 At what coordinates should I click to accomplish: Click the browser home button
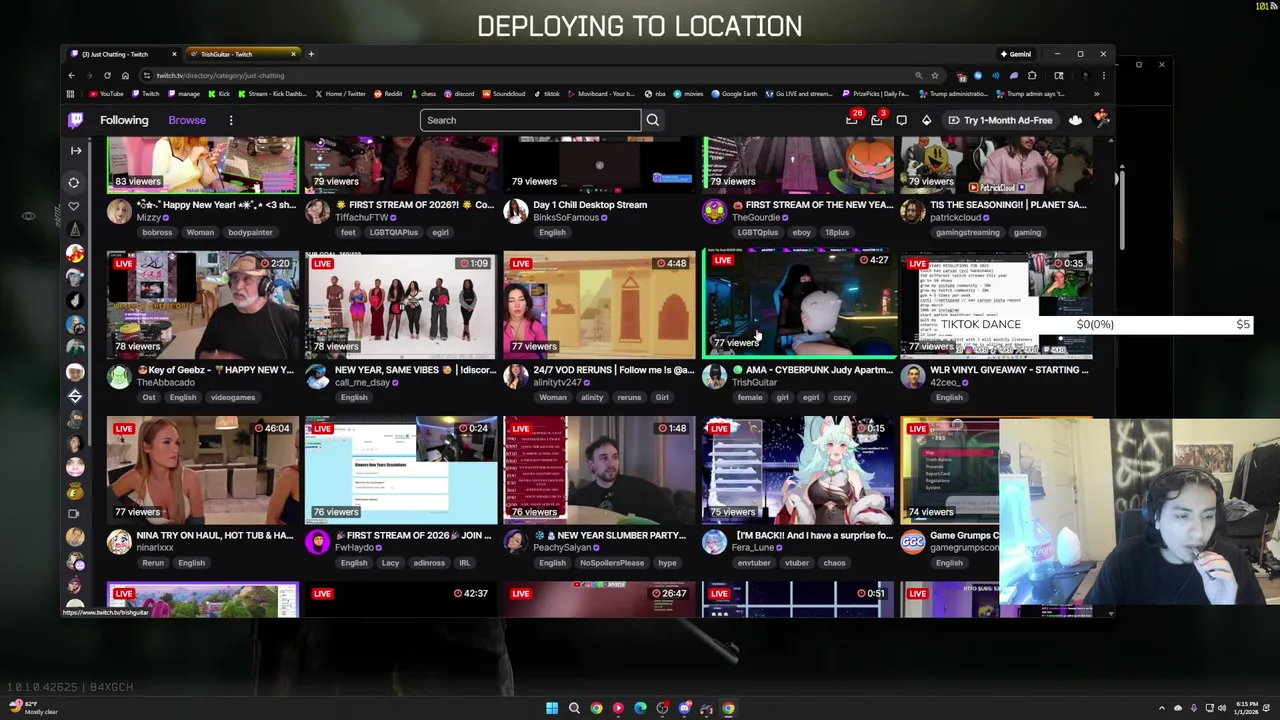pos(125,75)
